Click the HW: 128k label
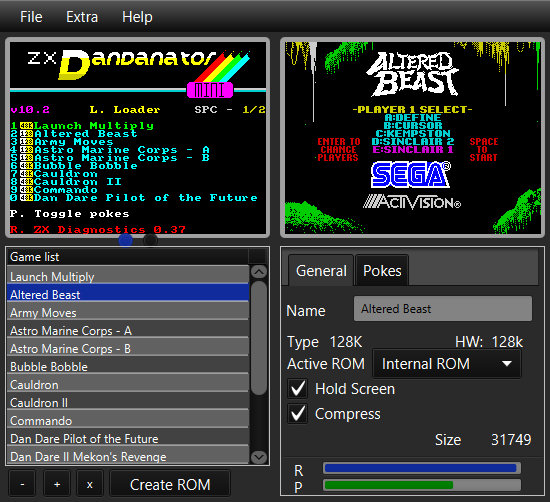Viewport: 550px width, 502px height. [x=489, y=342]
